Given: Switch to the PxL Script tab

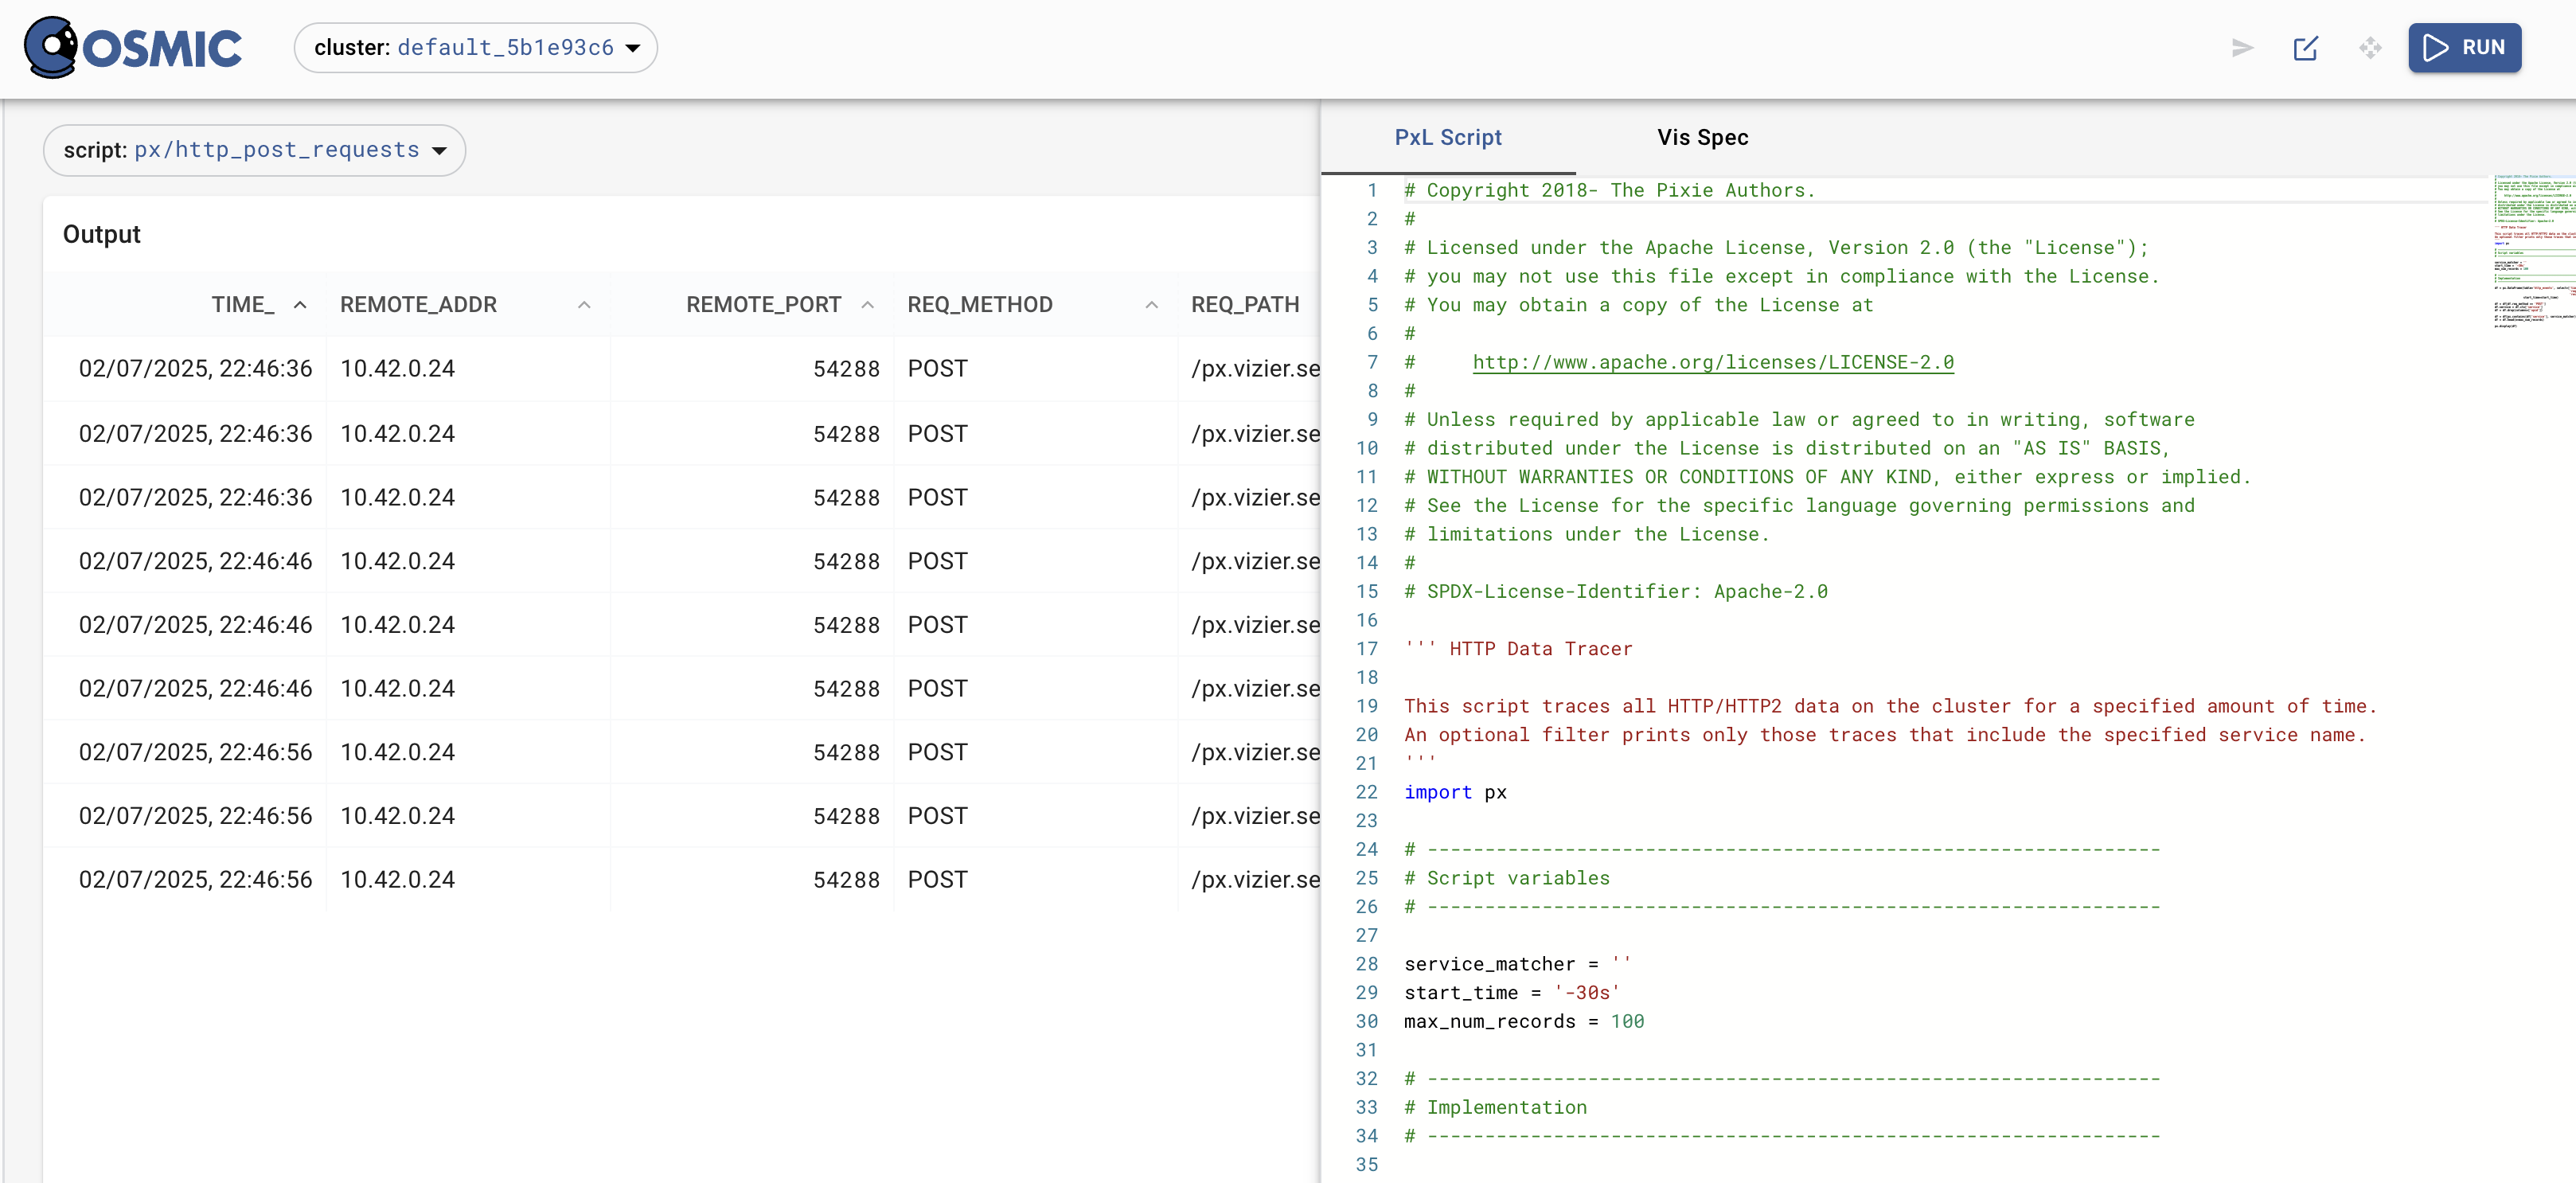Looking at the screenshot, I should (x=1448, y=137).
